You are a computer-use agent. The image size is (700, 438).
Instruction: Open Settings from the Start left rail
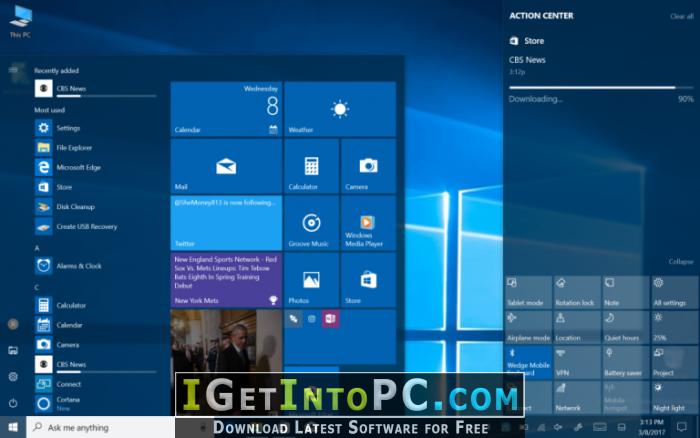[x=13, y=377]
